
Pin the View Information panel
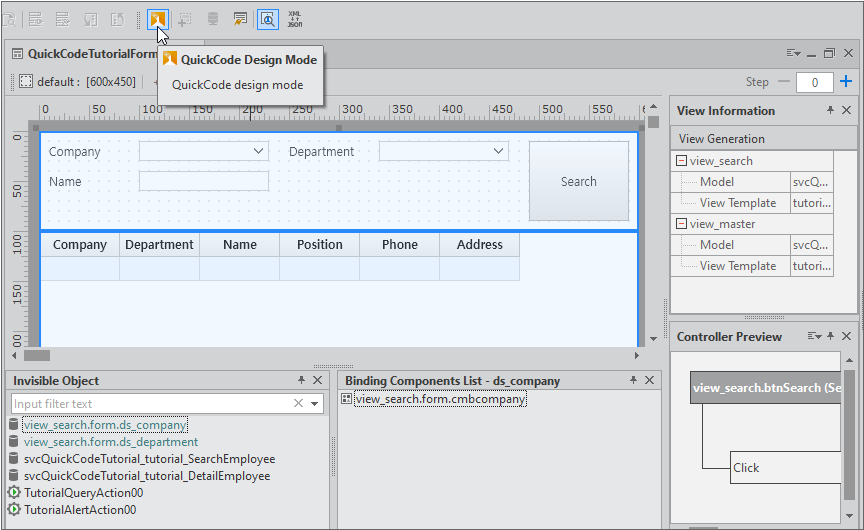coord(830,111)
